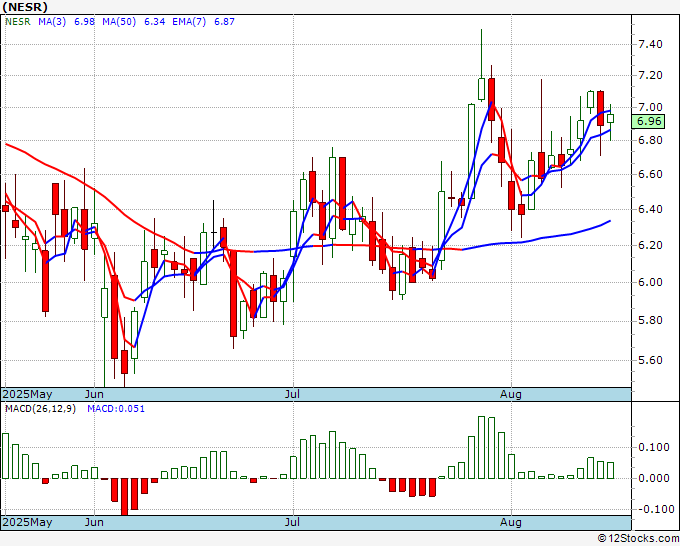
Task: Click the 7.40 price axis label
Action: (650, 44)
